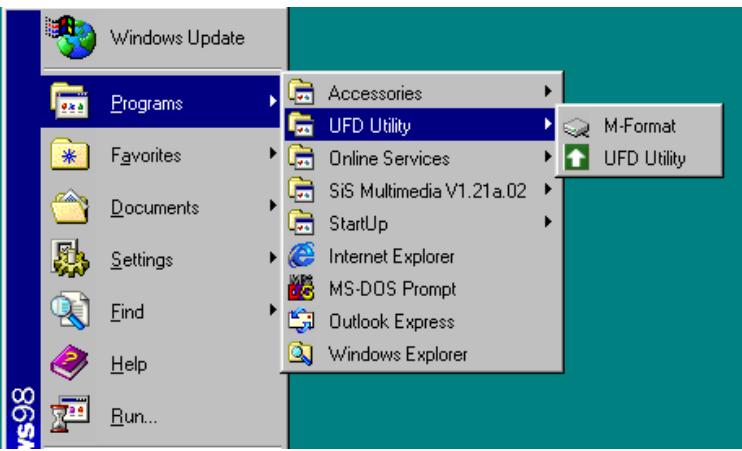Click the Online Services folder icon
The image size is (742, 451).
tap(301, 157)
